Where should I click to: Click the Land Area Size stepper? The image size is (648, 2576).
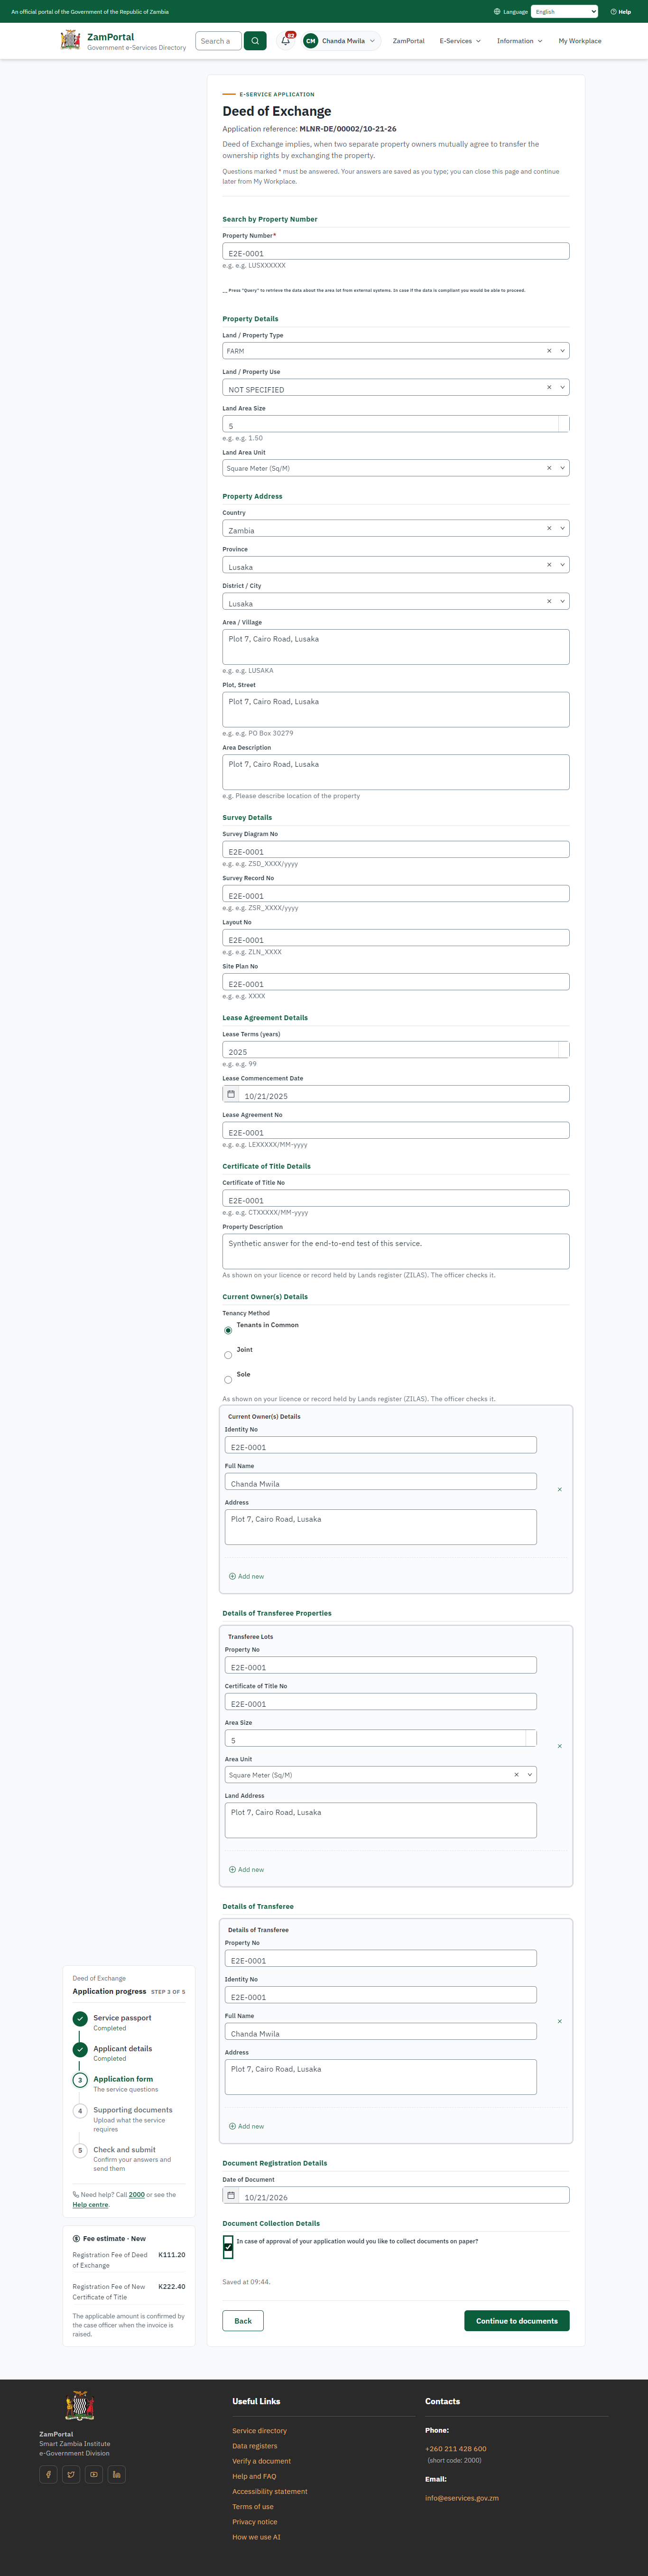(x=564, y=424)
